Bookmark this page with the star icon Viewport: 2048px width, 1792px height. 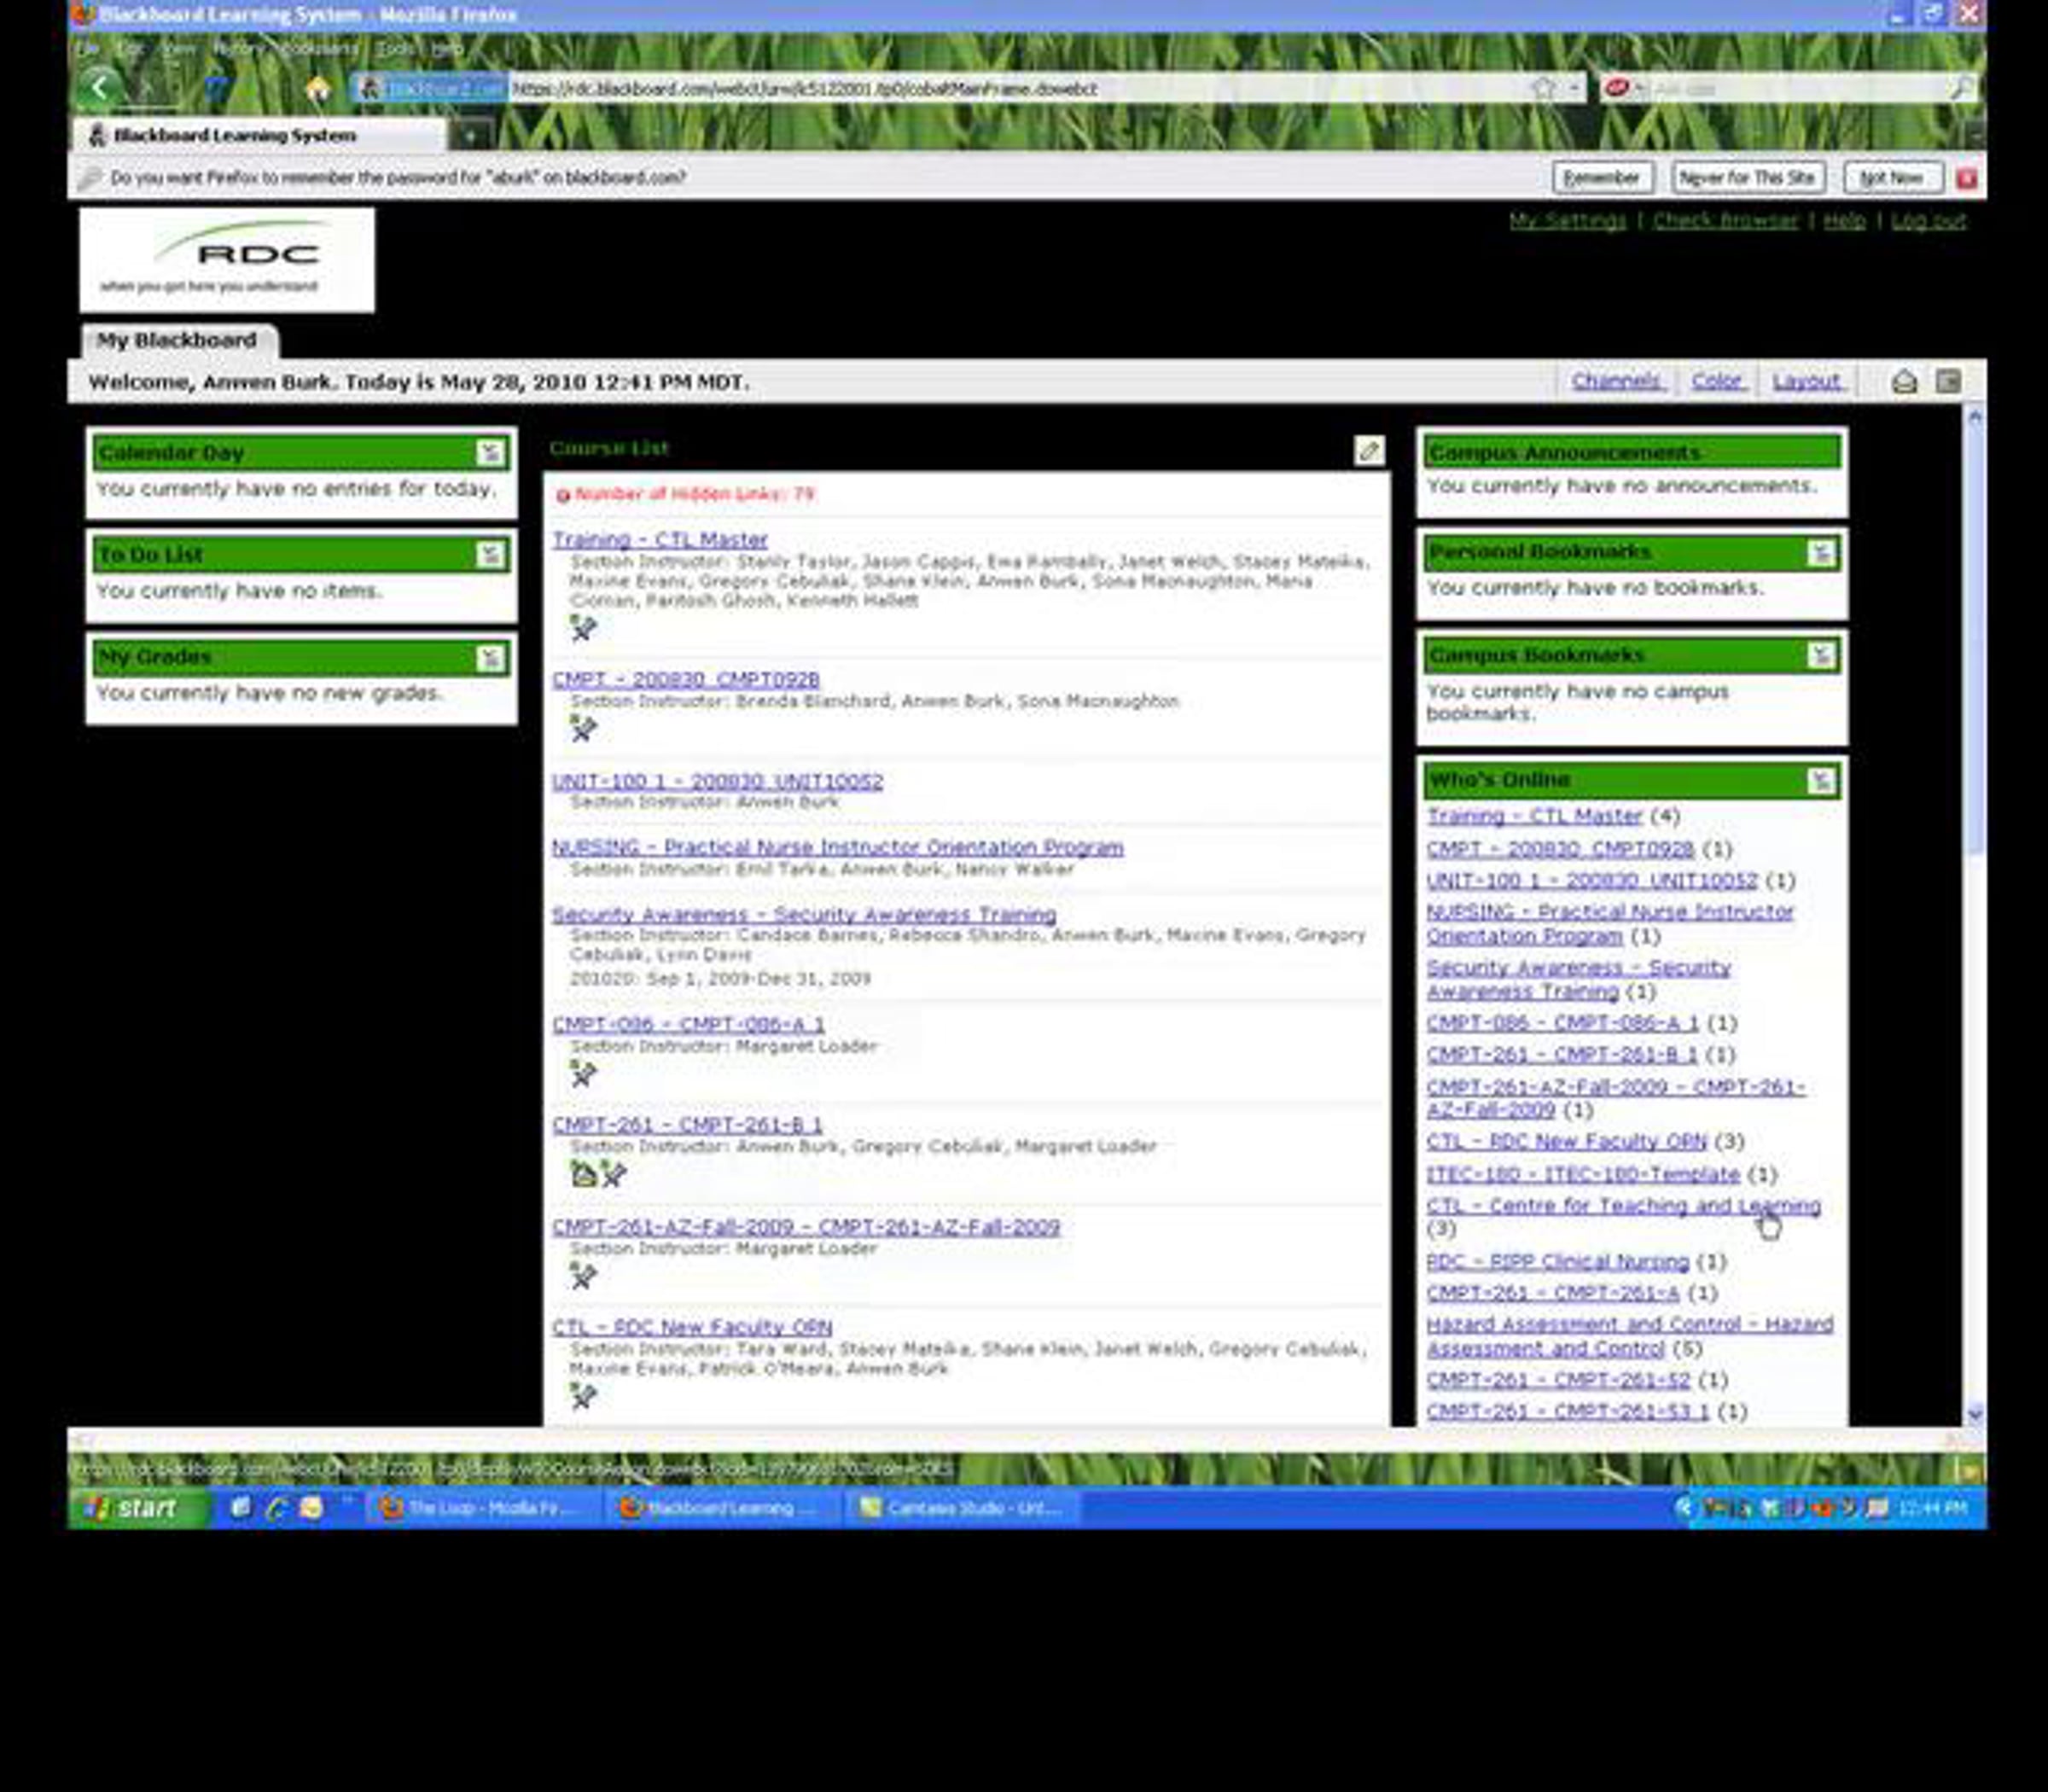coord(1544,88)
